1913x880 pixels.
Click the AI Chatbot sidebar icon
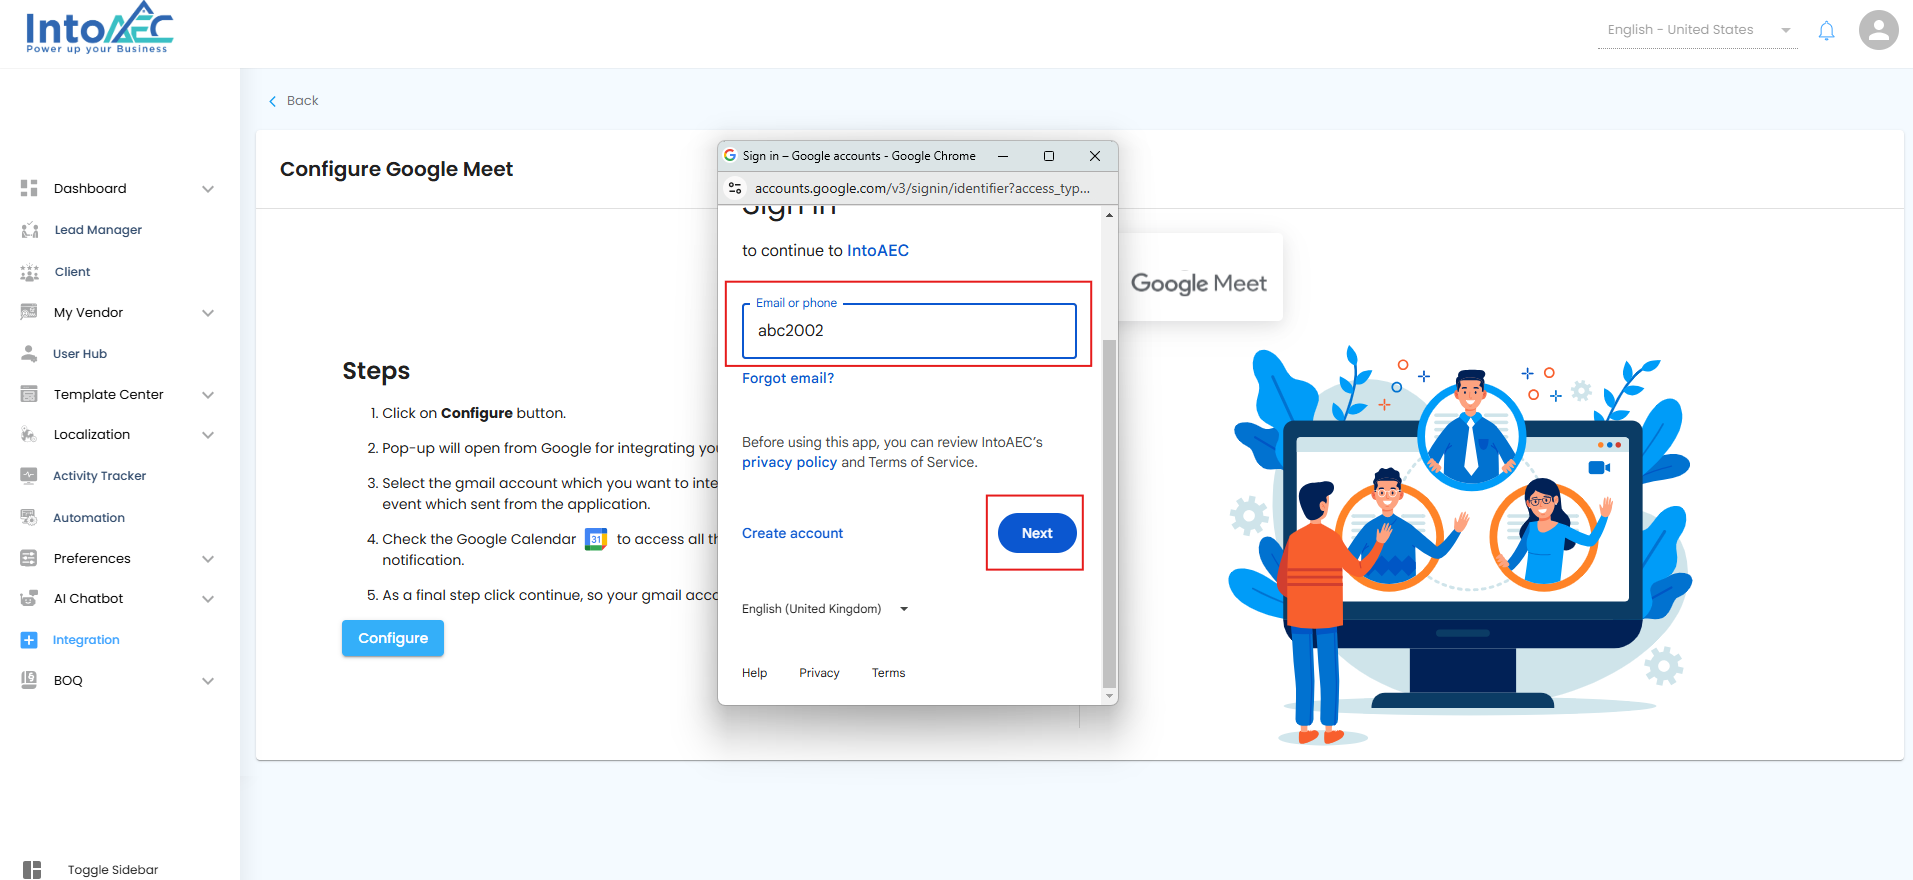[x=29, y=598]
